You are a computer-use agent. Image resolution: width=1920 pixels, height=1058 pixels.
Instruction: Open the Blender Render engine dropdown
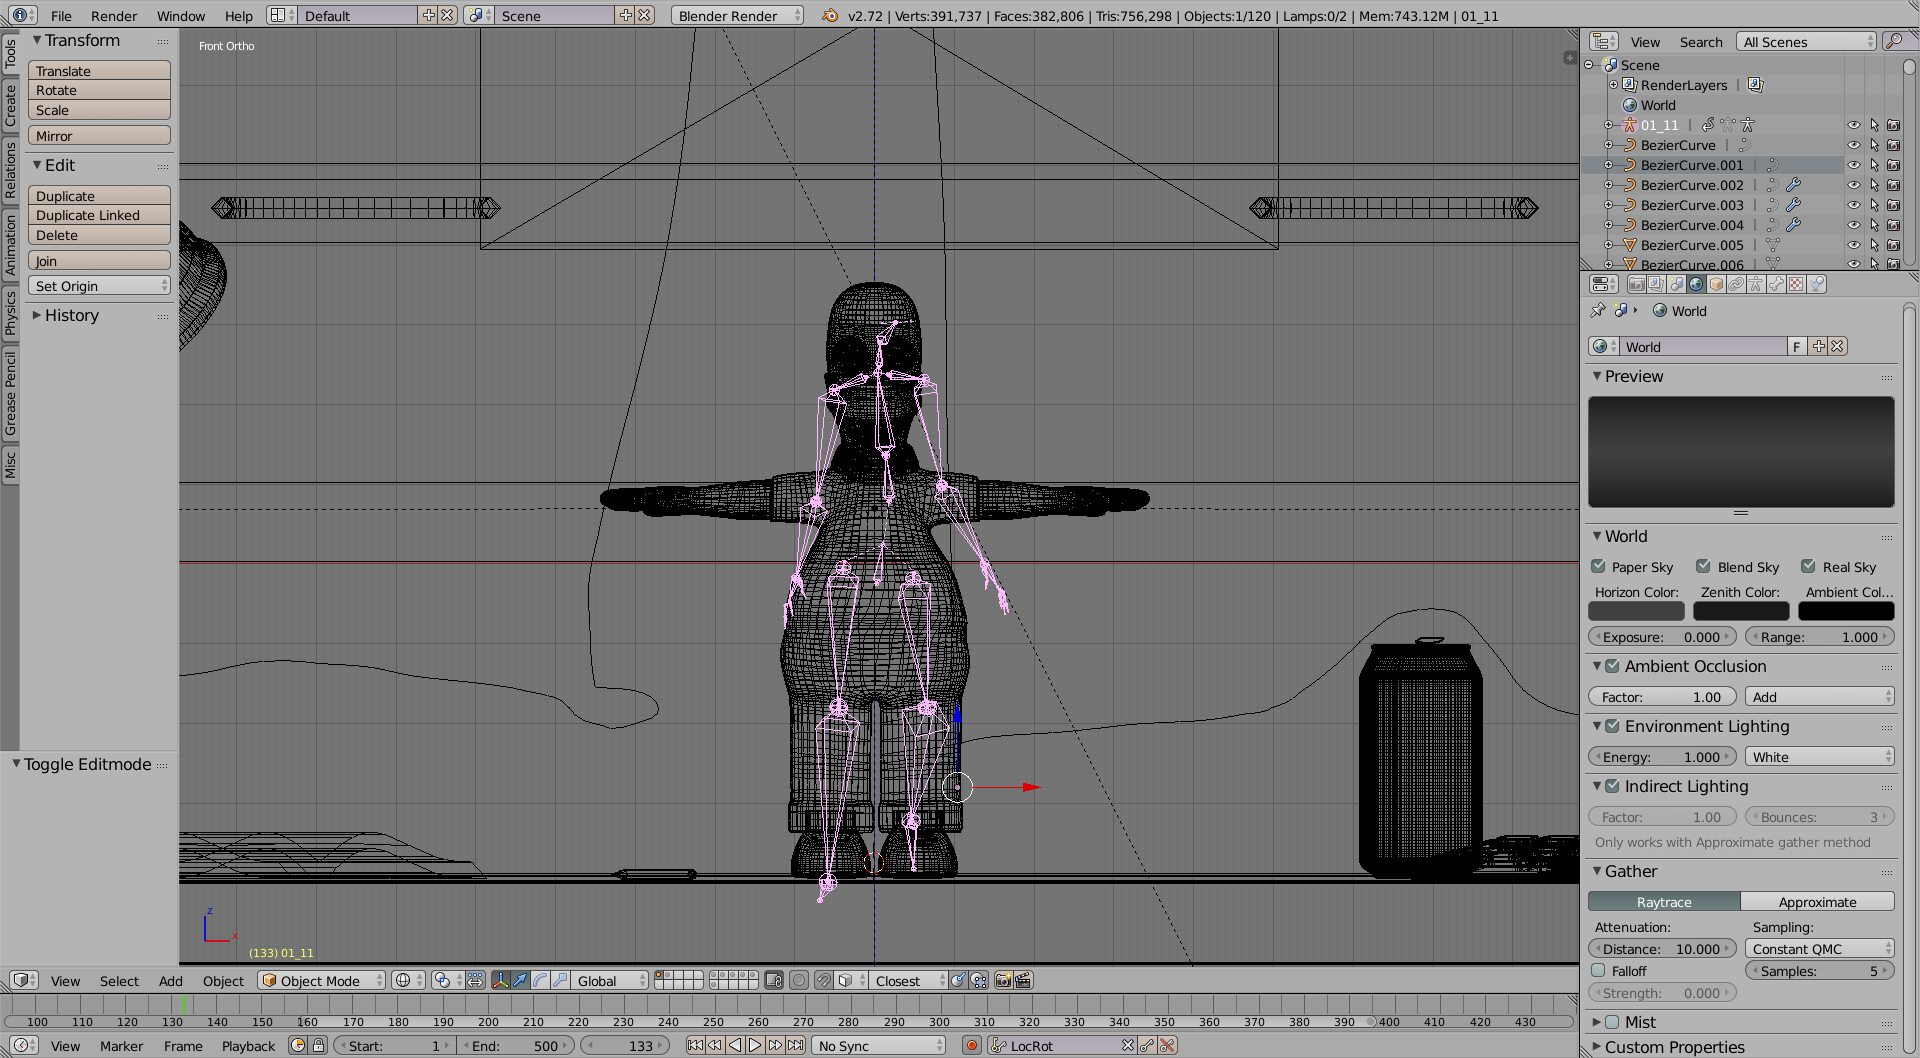coord(736,16)
